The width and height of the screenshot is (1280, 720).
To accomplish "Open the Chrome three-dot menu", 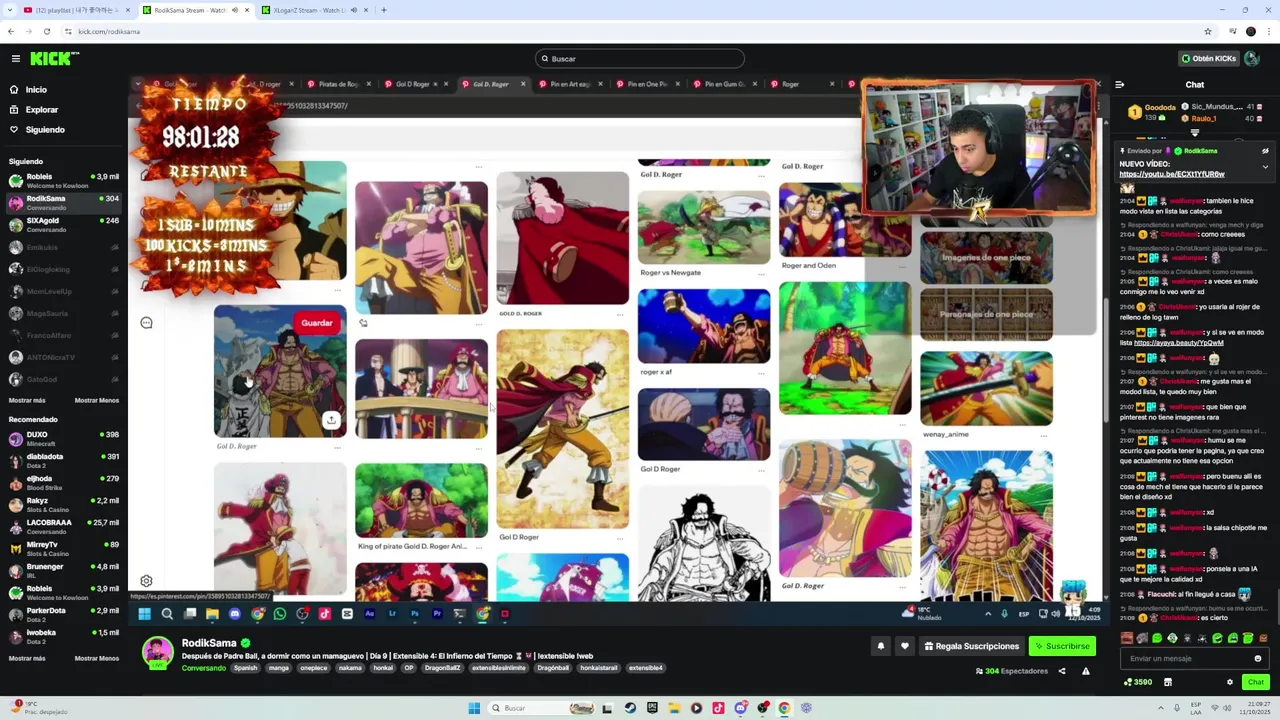I will click(x=1269, y=31).
